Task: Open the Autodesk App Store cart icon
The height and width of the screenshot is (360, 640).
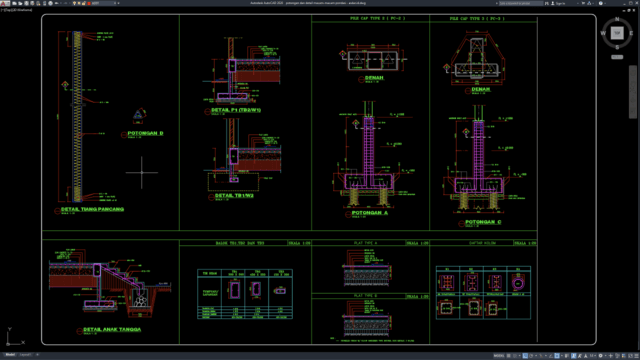Action: [x=583, y=3]
